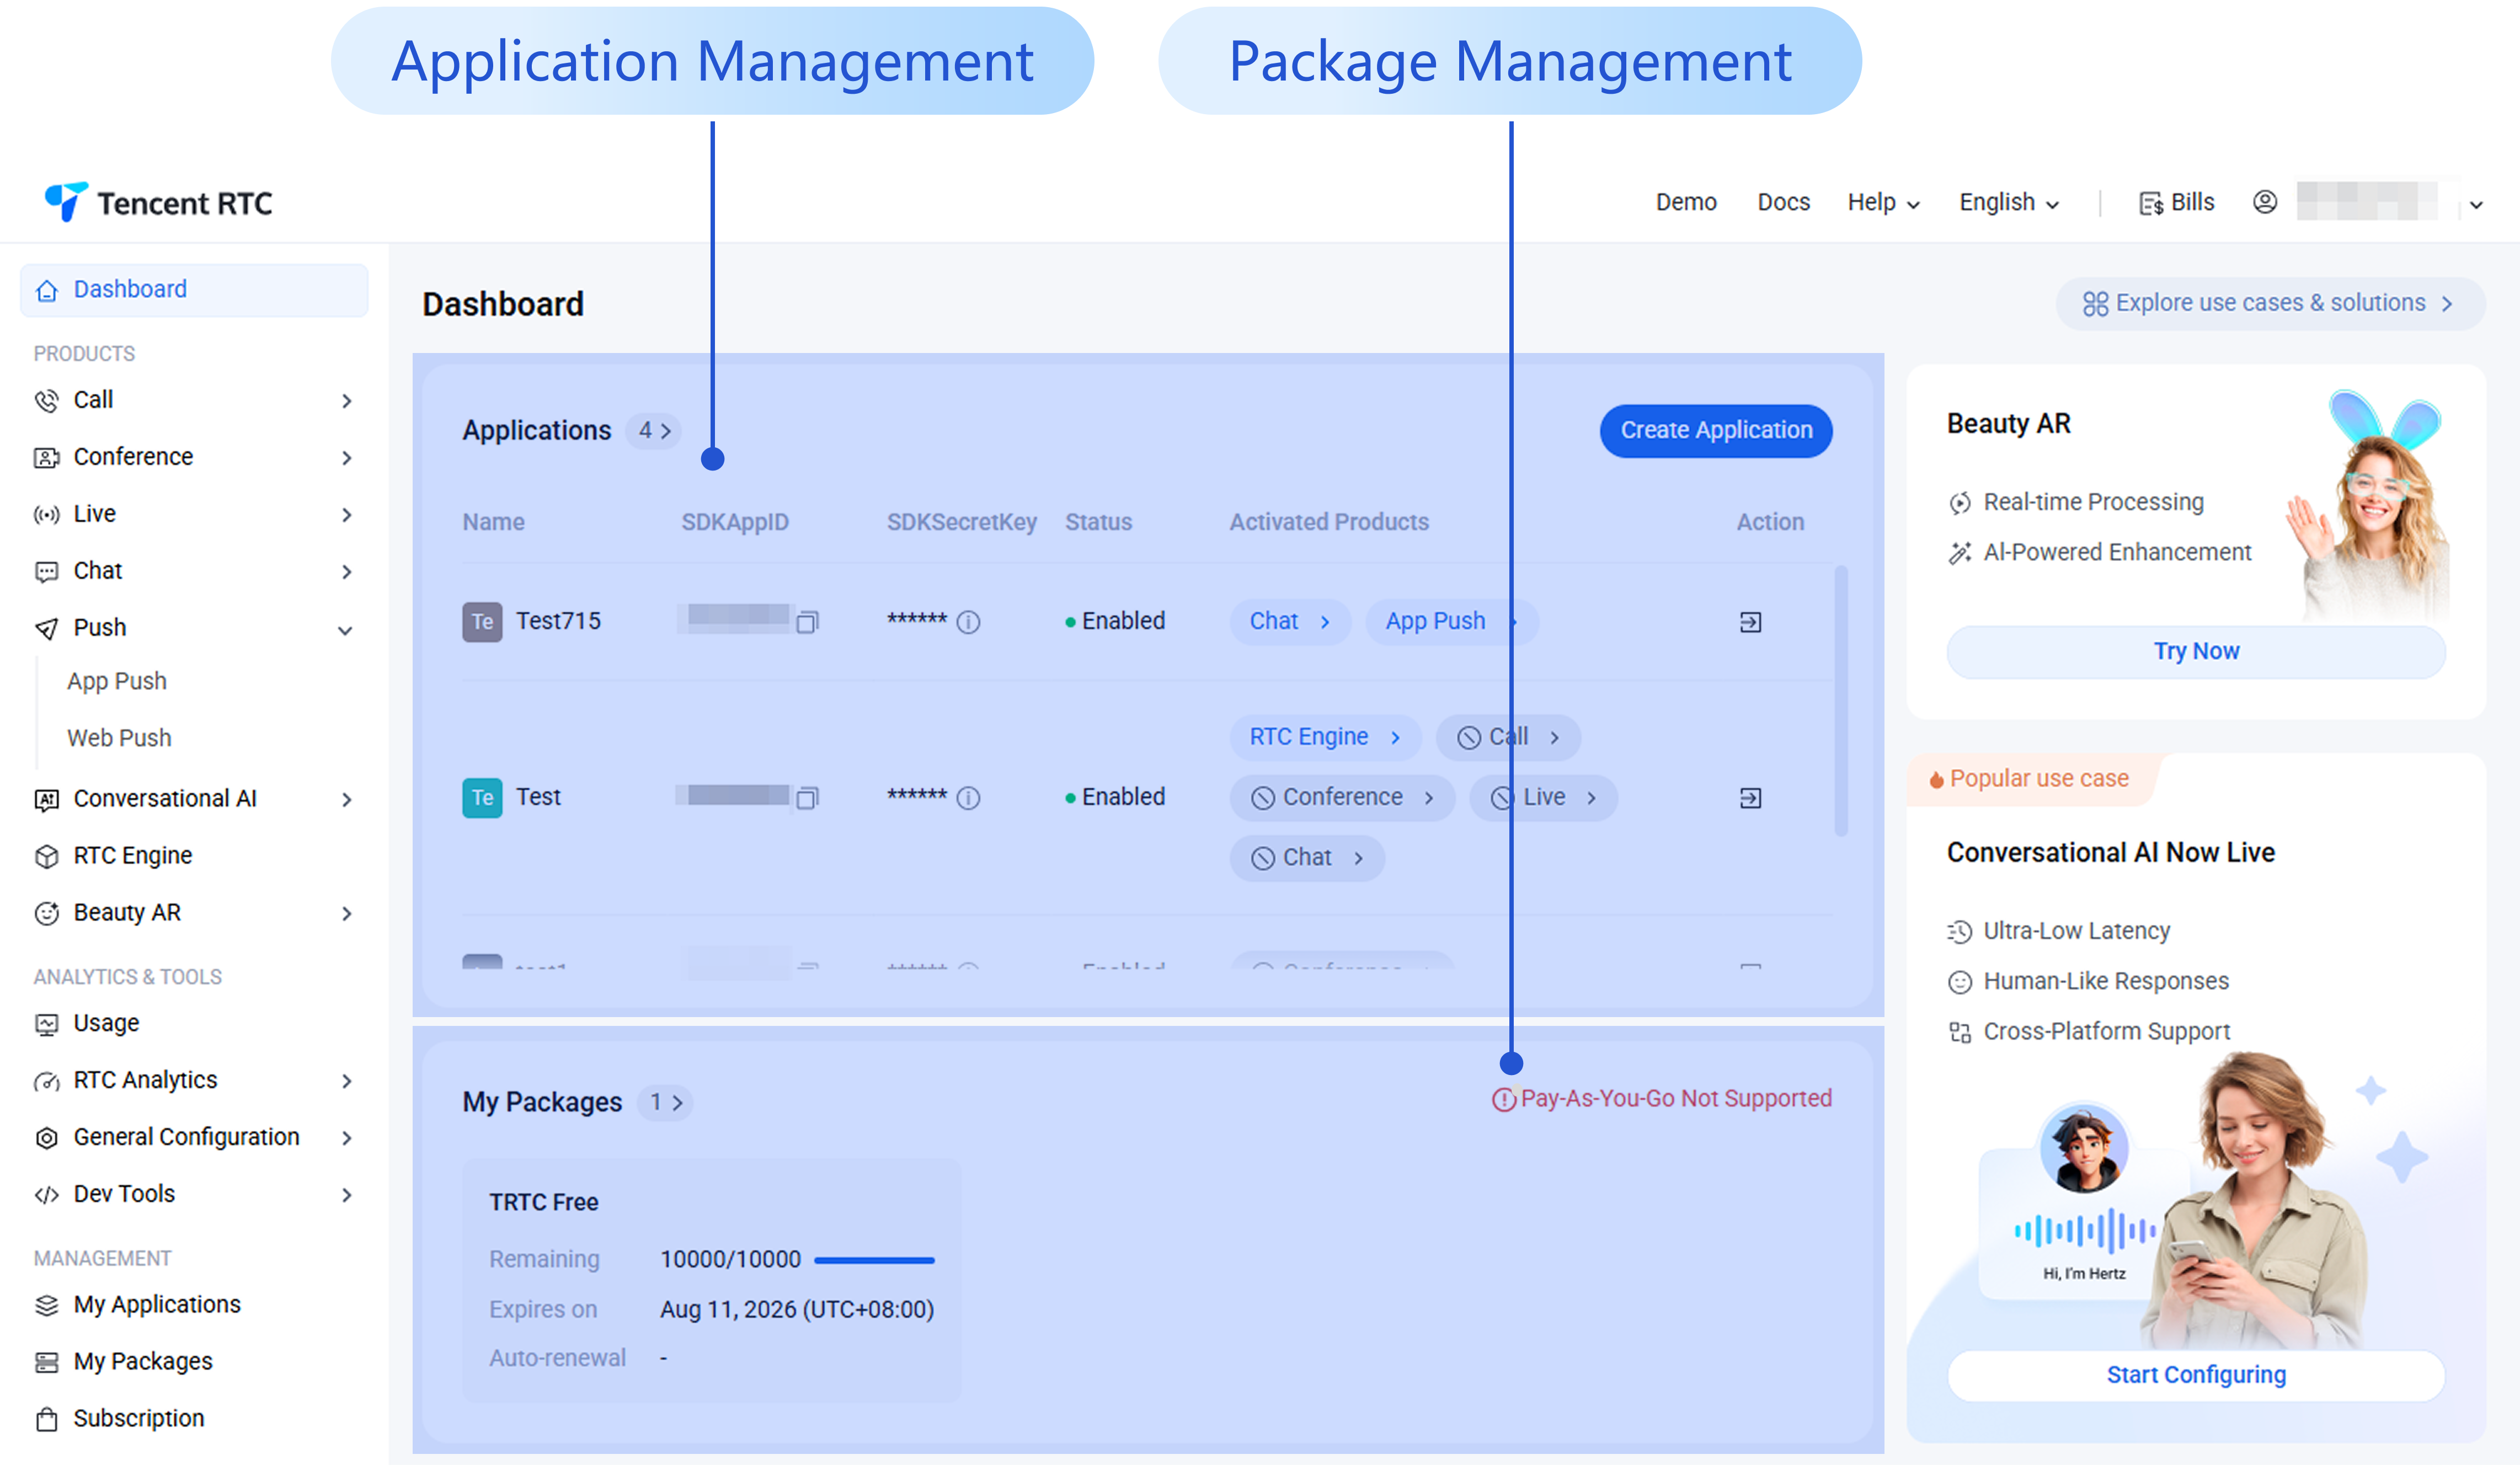Image resolution: width=2520 pixels, height=1476 pixels.
Task: Click the Pay-As-You-Go warning icon
Action: [1503, 1100]
